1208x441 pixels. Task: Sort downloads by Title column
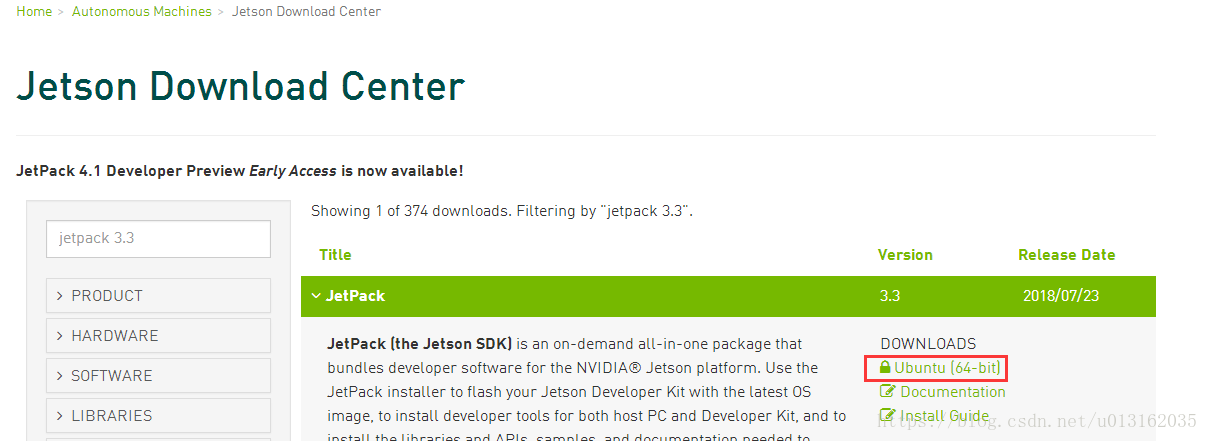[335, 255]
